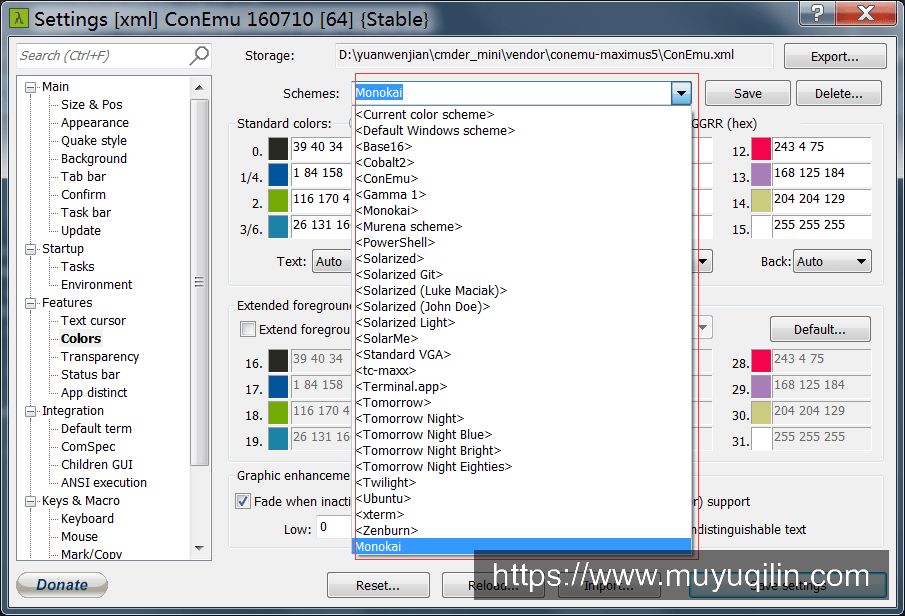This screenshot has height=616, width=905.
Task: Choose the <Solarized Git> scheme
Action: coord(399,274)
